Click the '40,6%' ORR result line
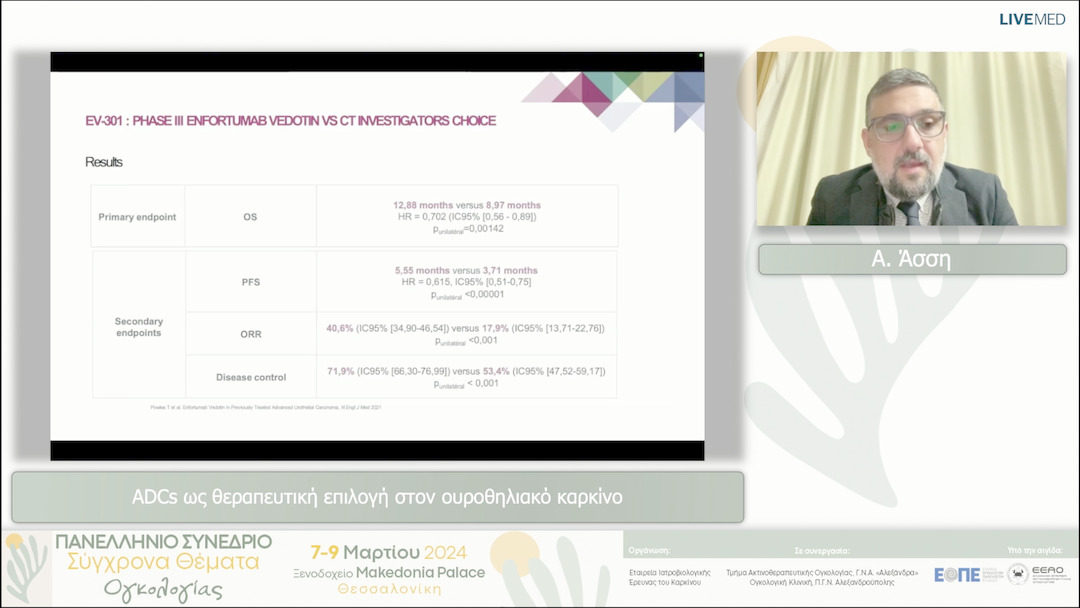This screenshot has height=608, width=1080. click(466, 328)
